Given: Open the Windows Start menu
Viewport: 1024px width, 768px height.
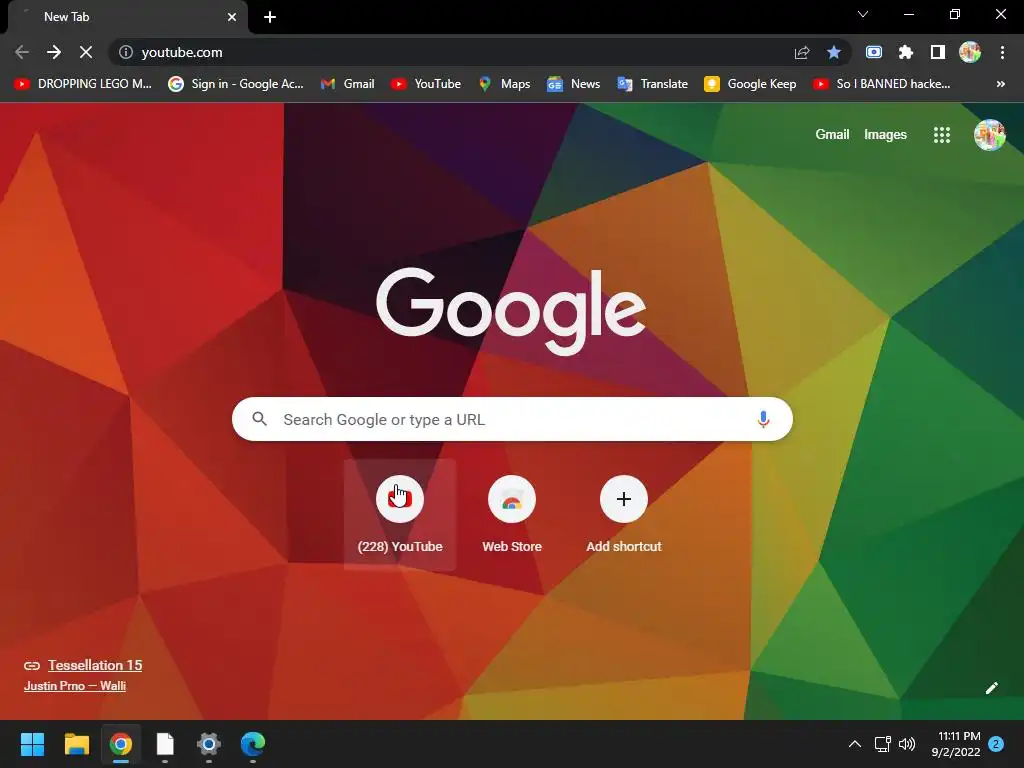Looking at the screenshot, I should [32, 744].
